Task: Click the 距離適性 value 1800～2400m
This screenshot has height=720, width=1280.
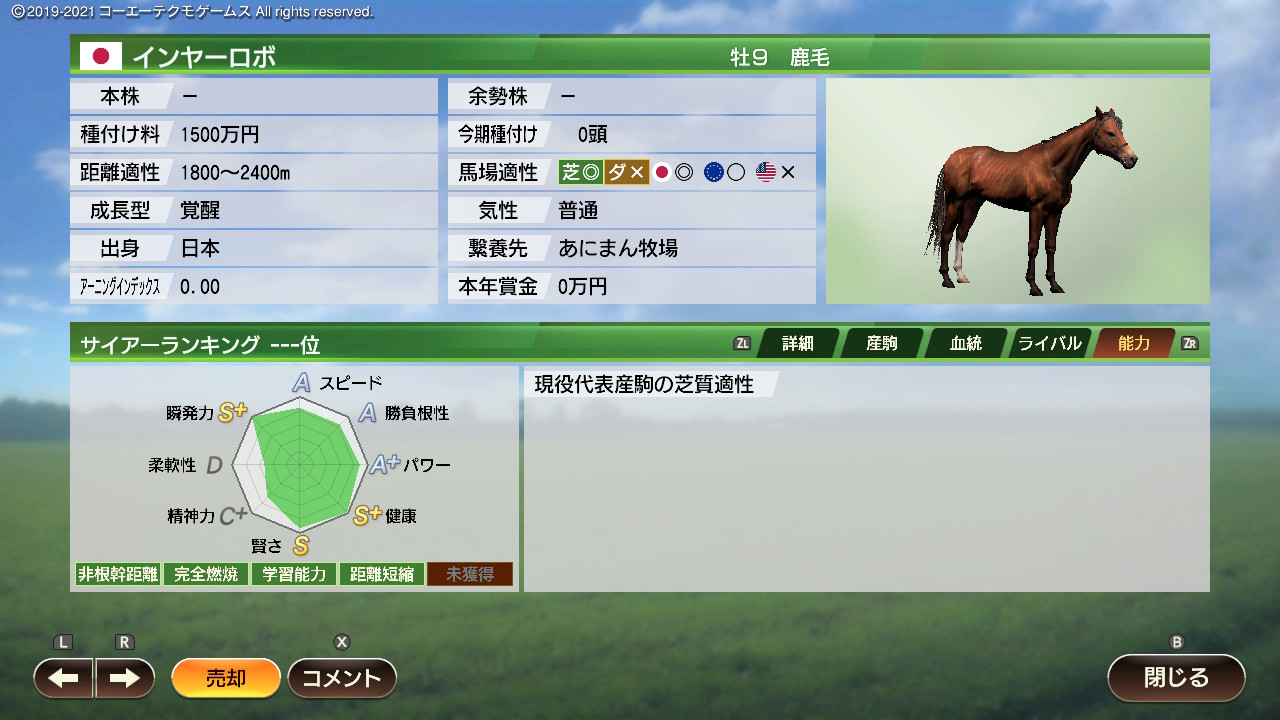Action: pos(235,172)
